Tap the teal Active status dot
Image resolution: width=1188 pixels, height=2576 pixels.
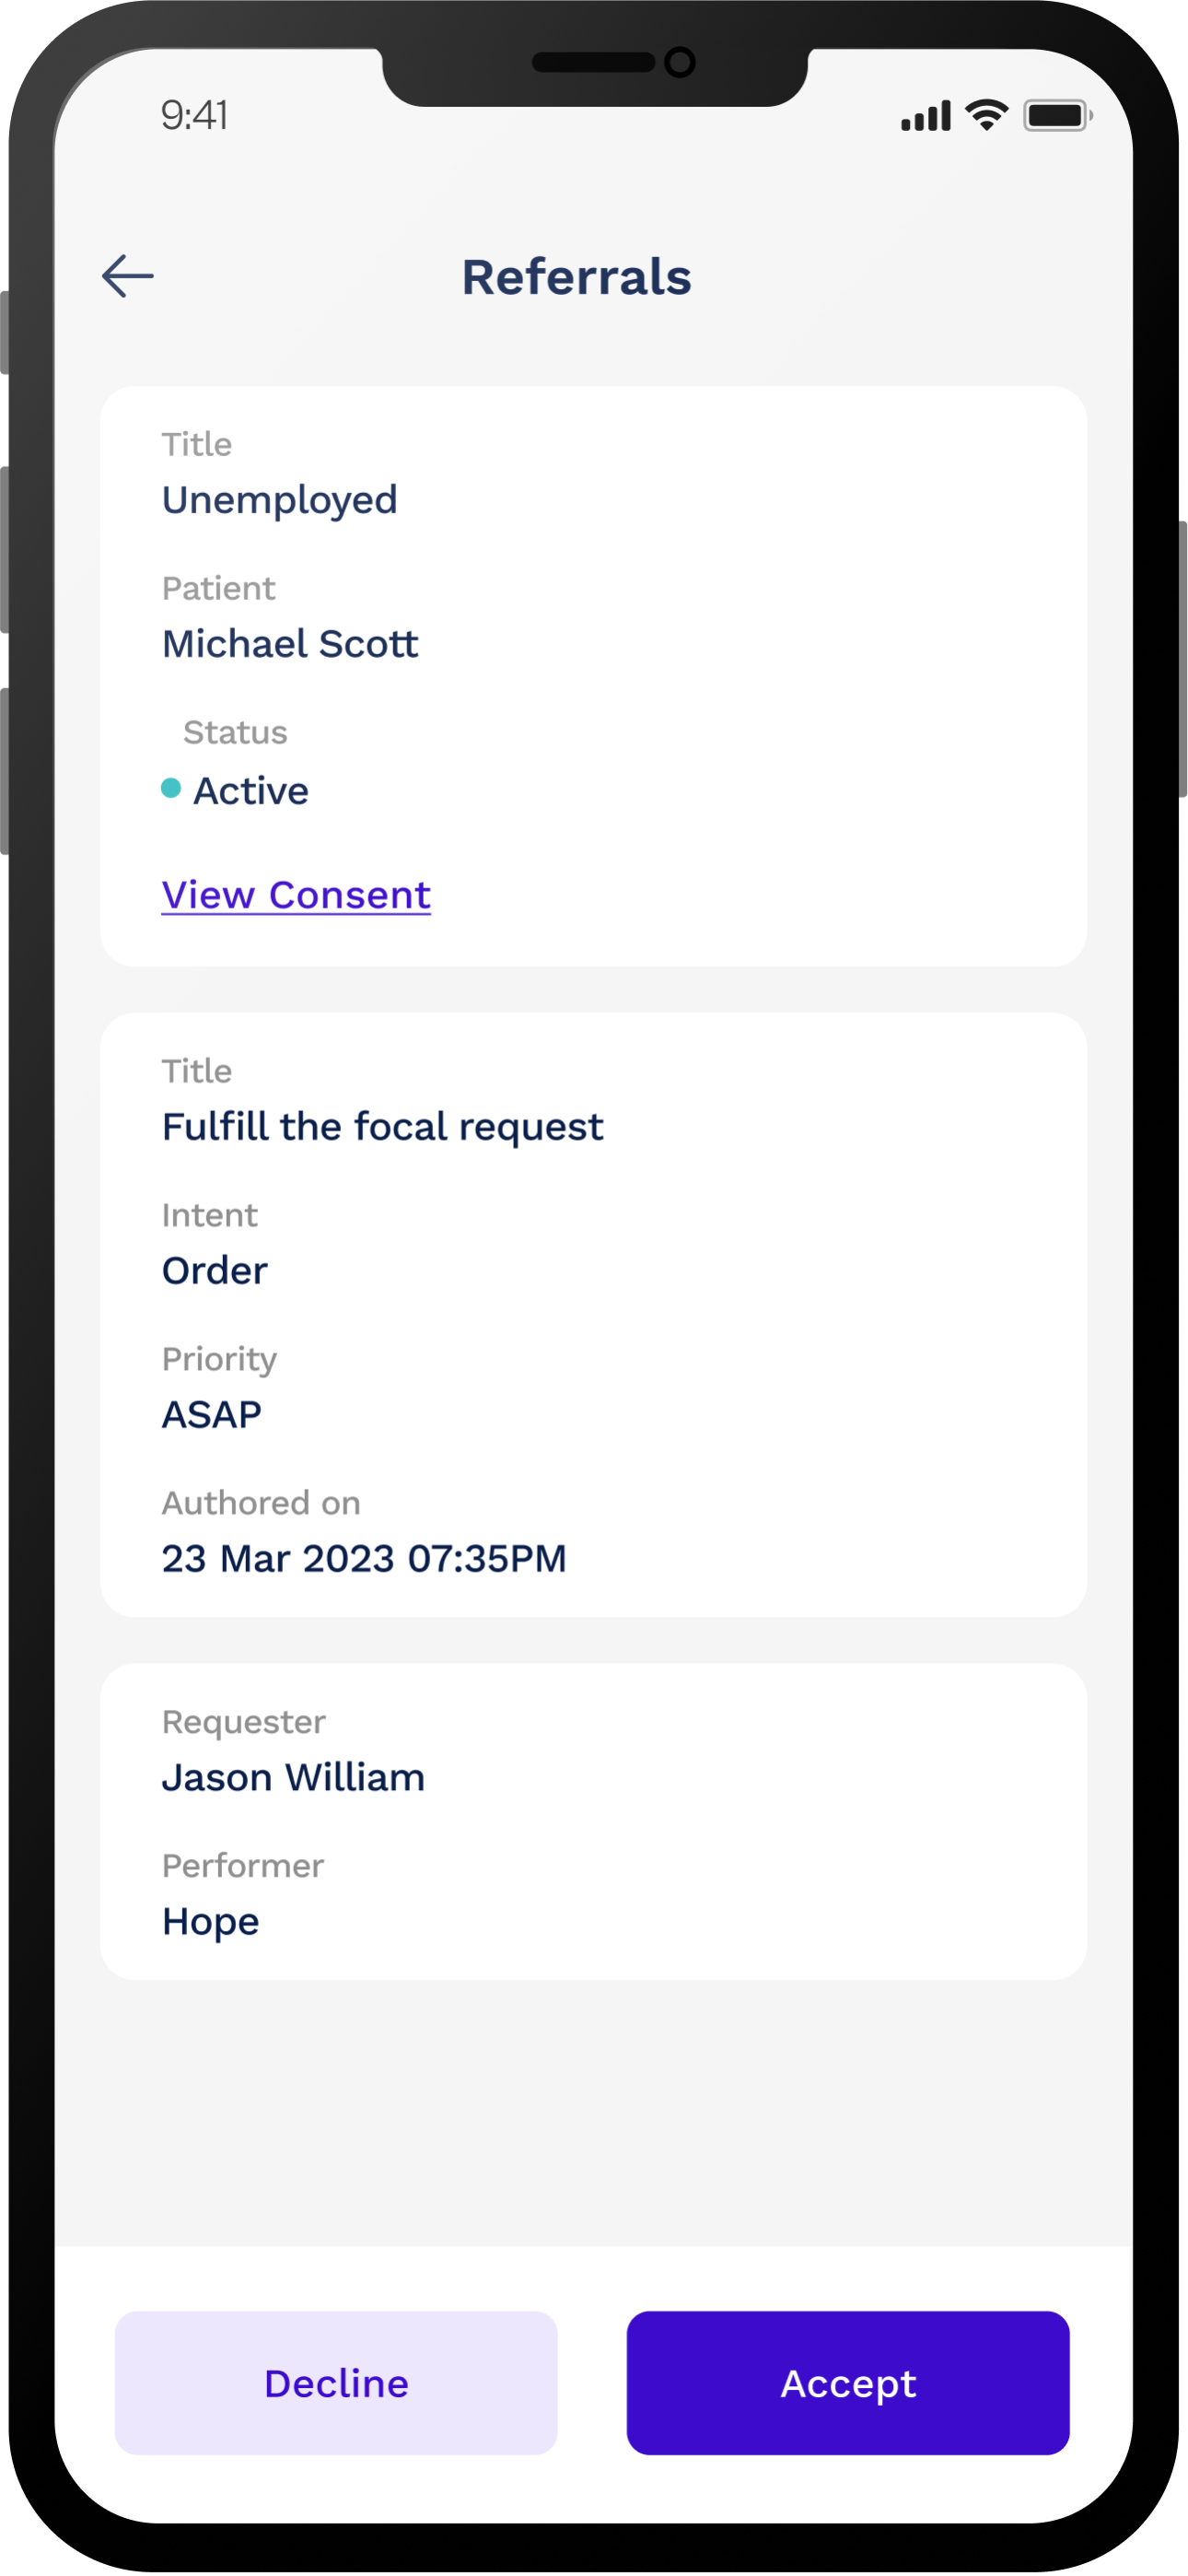tap(171, 788)
